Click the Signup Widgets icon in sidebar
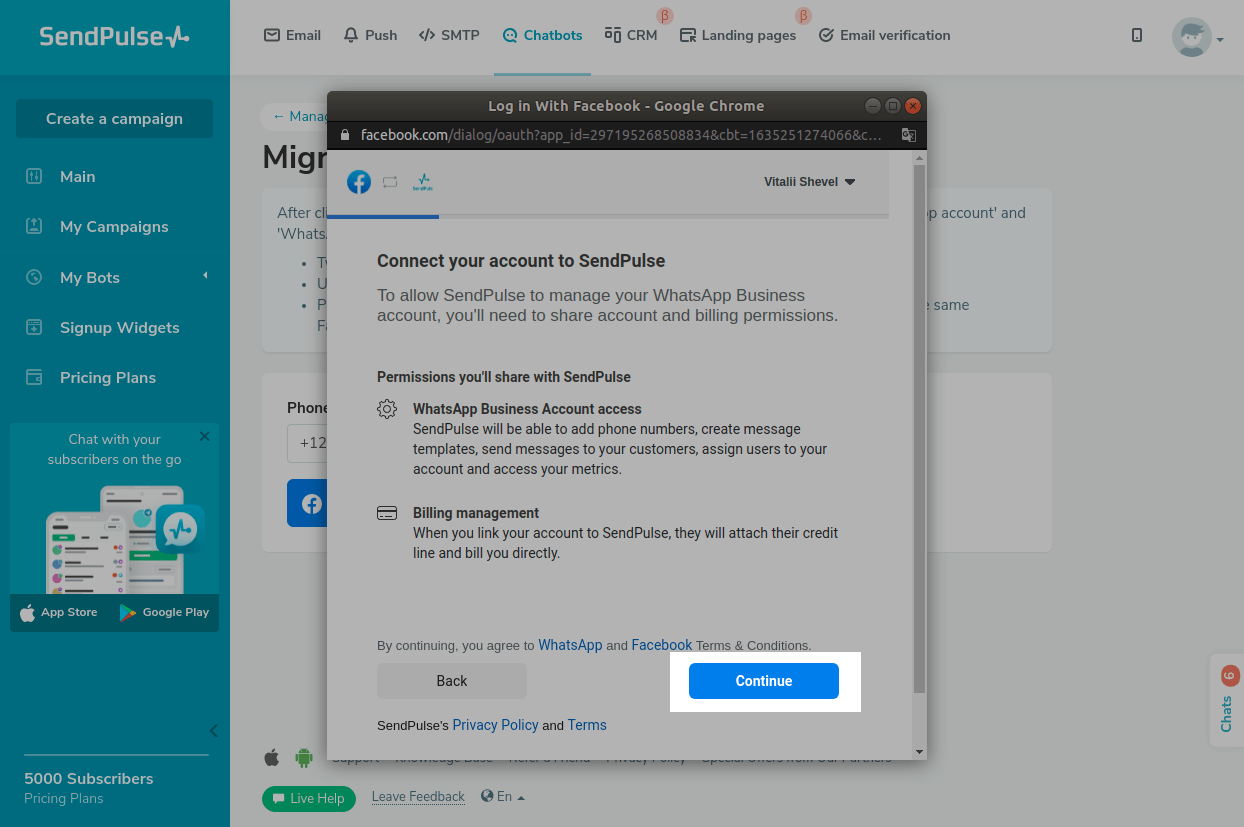Screen dimensions: 1244x827 34,327
